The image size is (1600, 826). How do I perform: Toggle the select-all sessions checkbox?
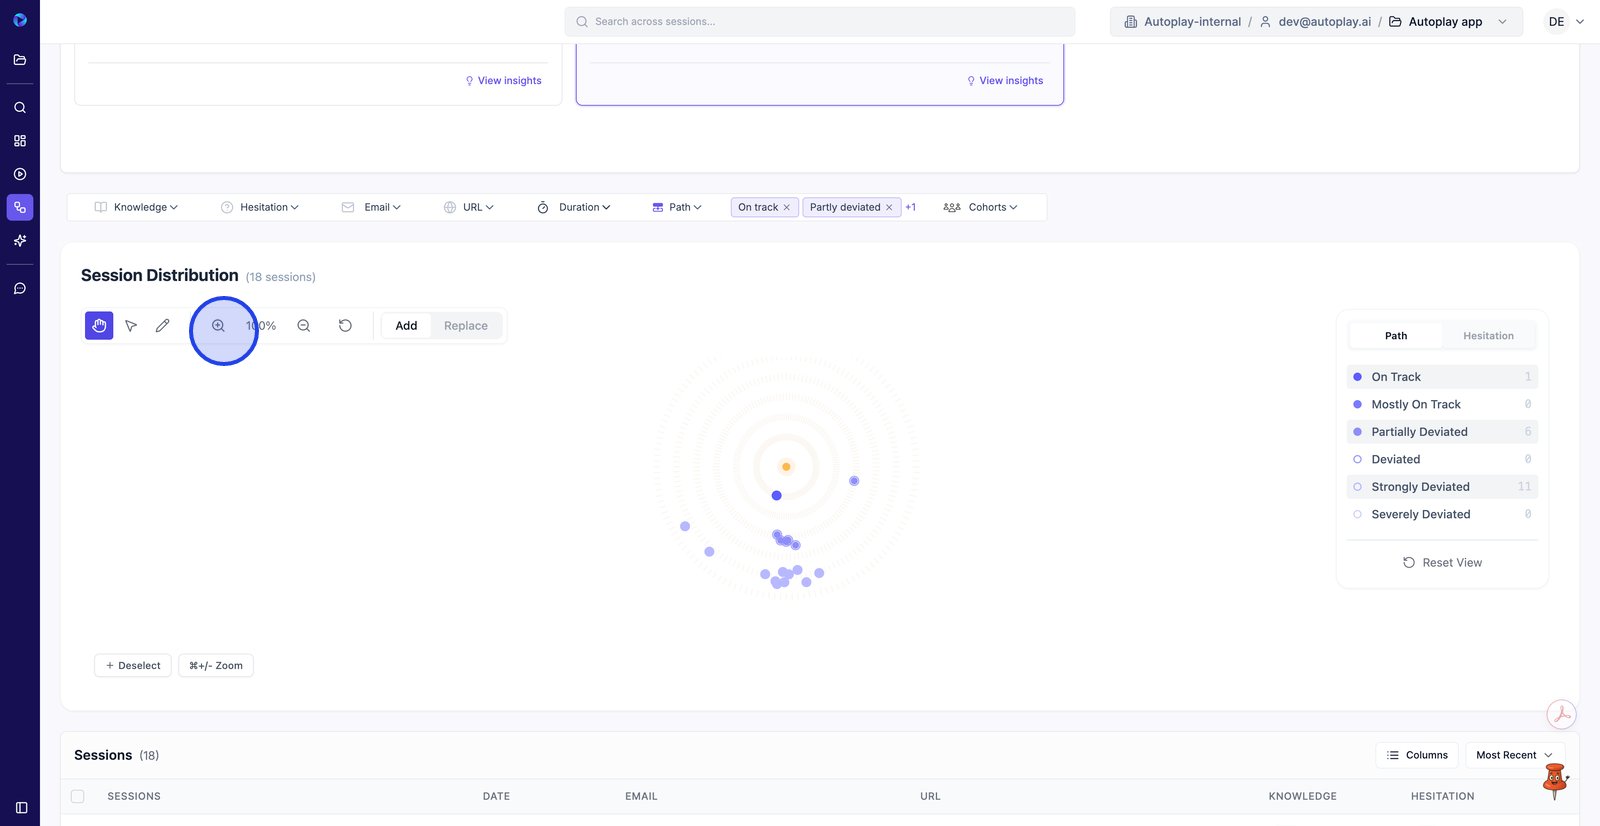(78, 797)
